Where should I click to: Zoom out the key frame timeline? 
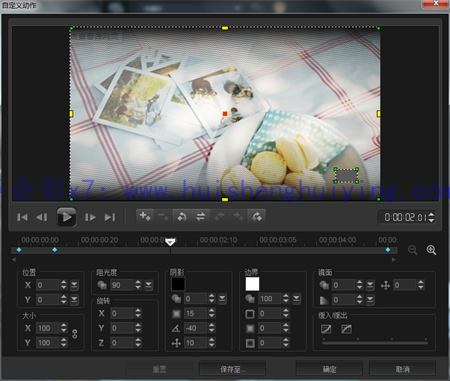[x=413, y=250]
